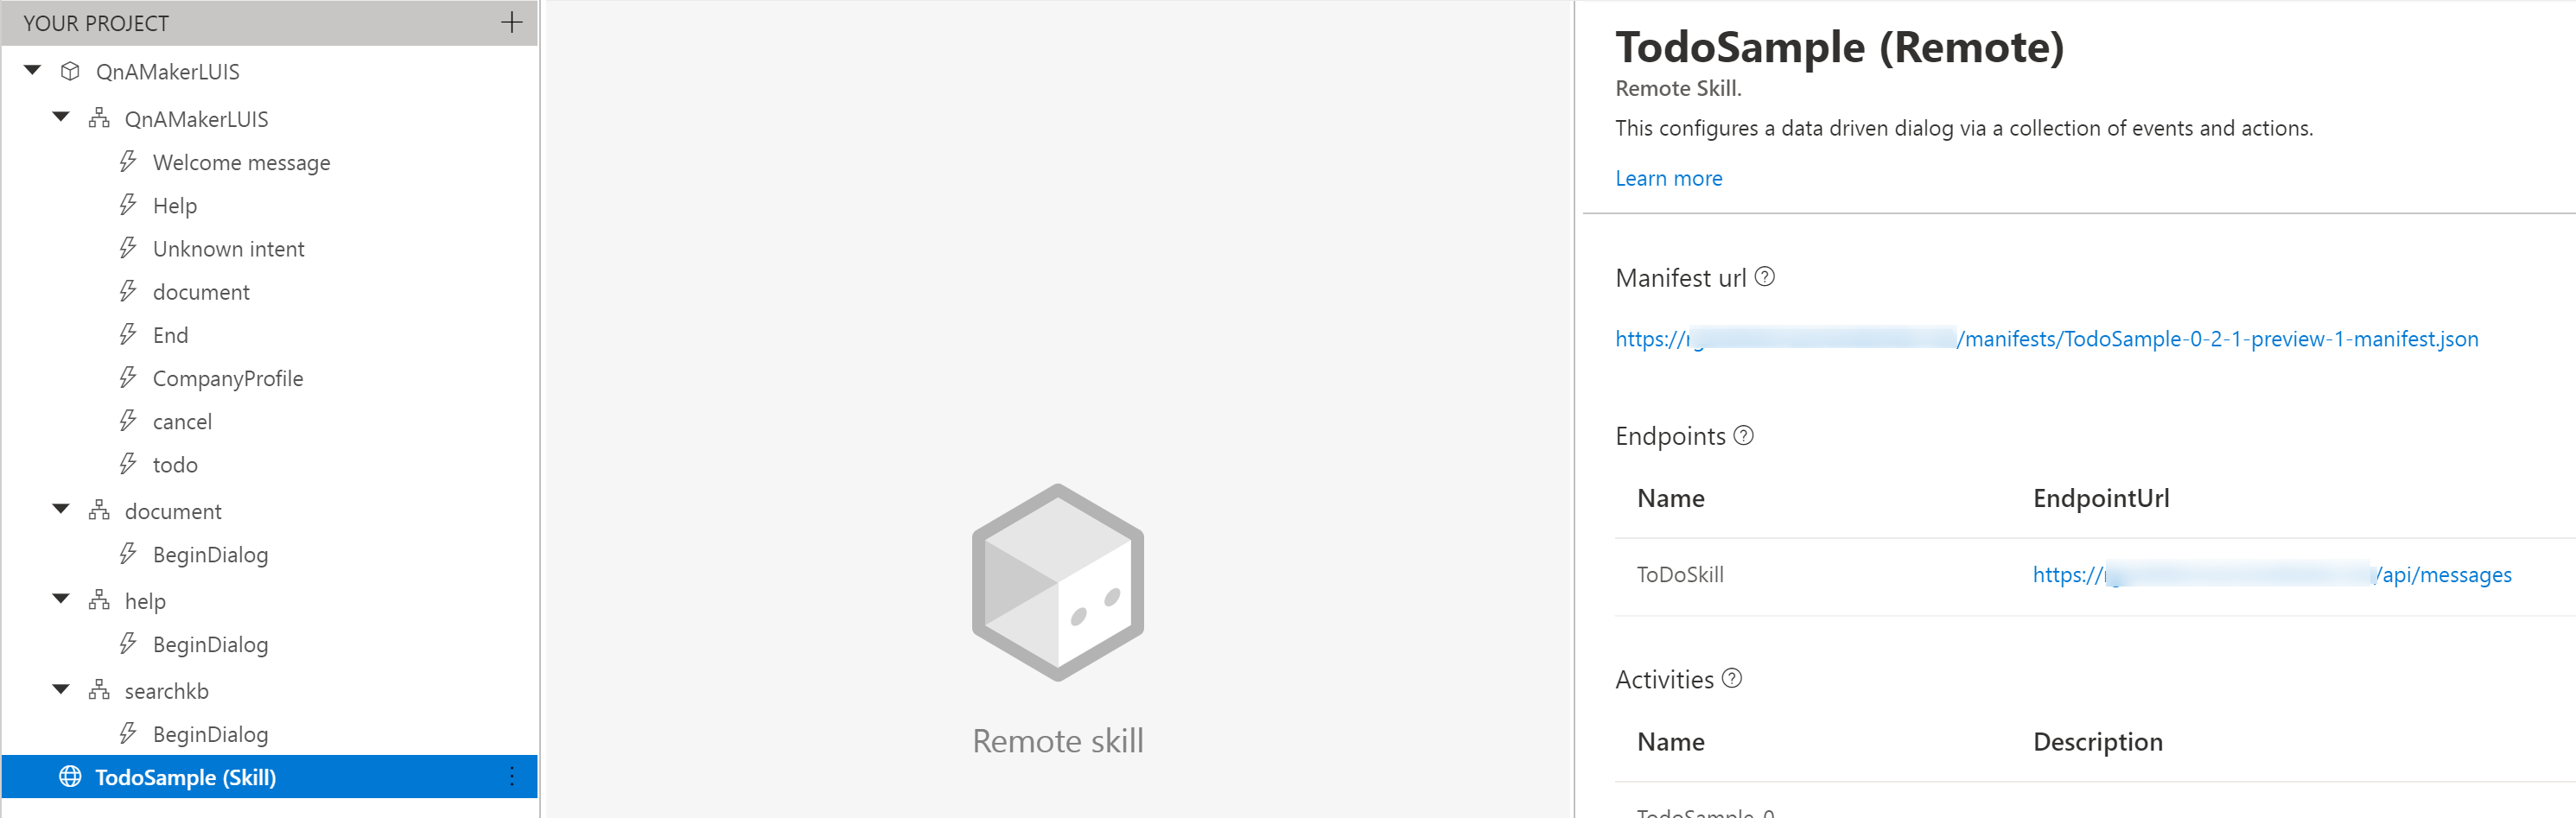Click the plus button to add new item

512,22
